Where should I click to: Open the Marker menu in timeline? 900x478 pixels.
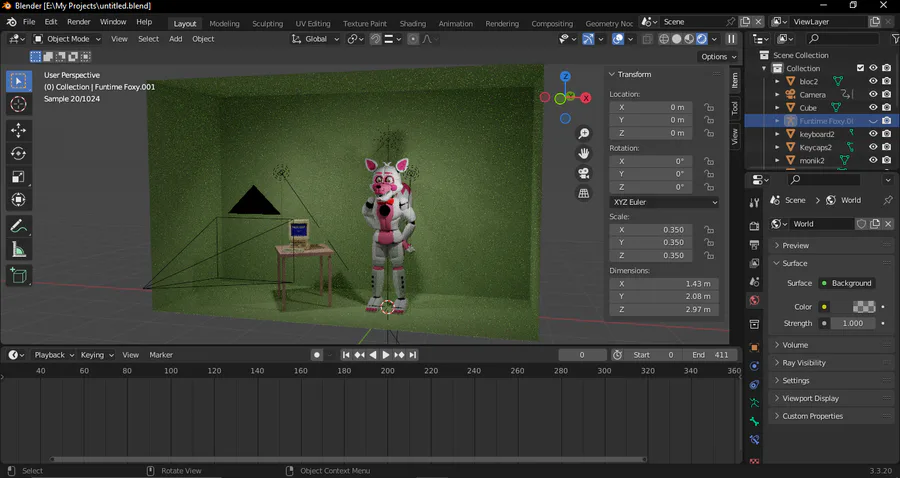(x=161, y=355)
